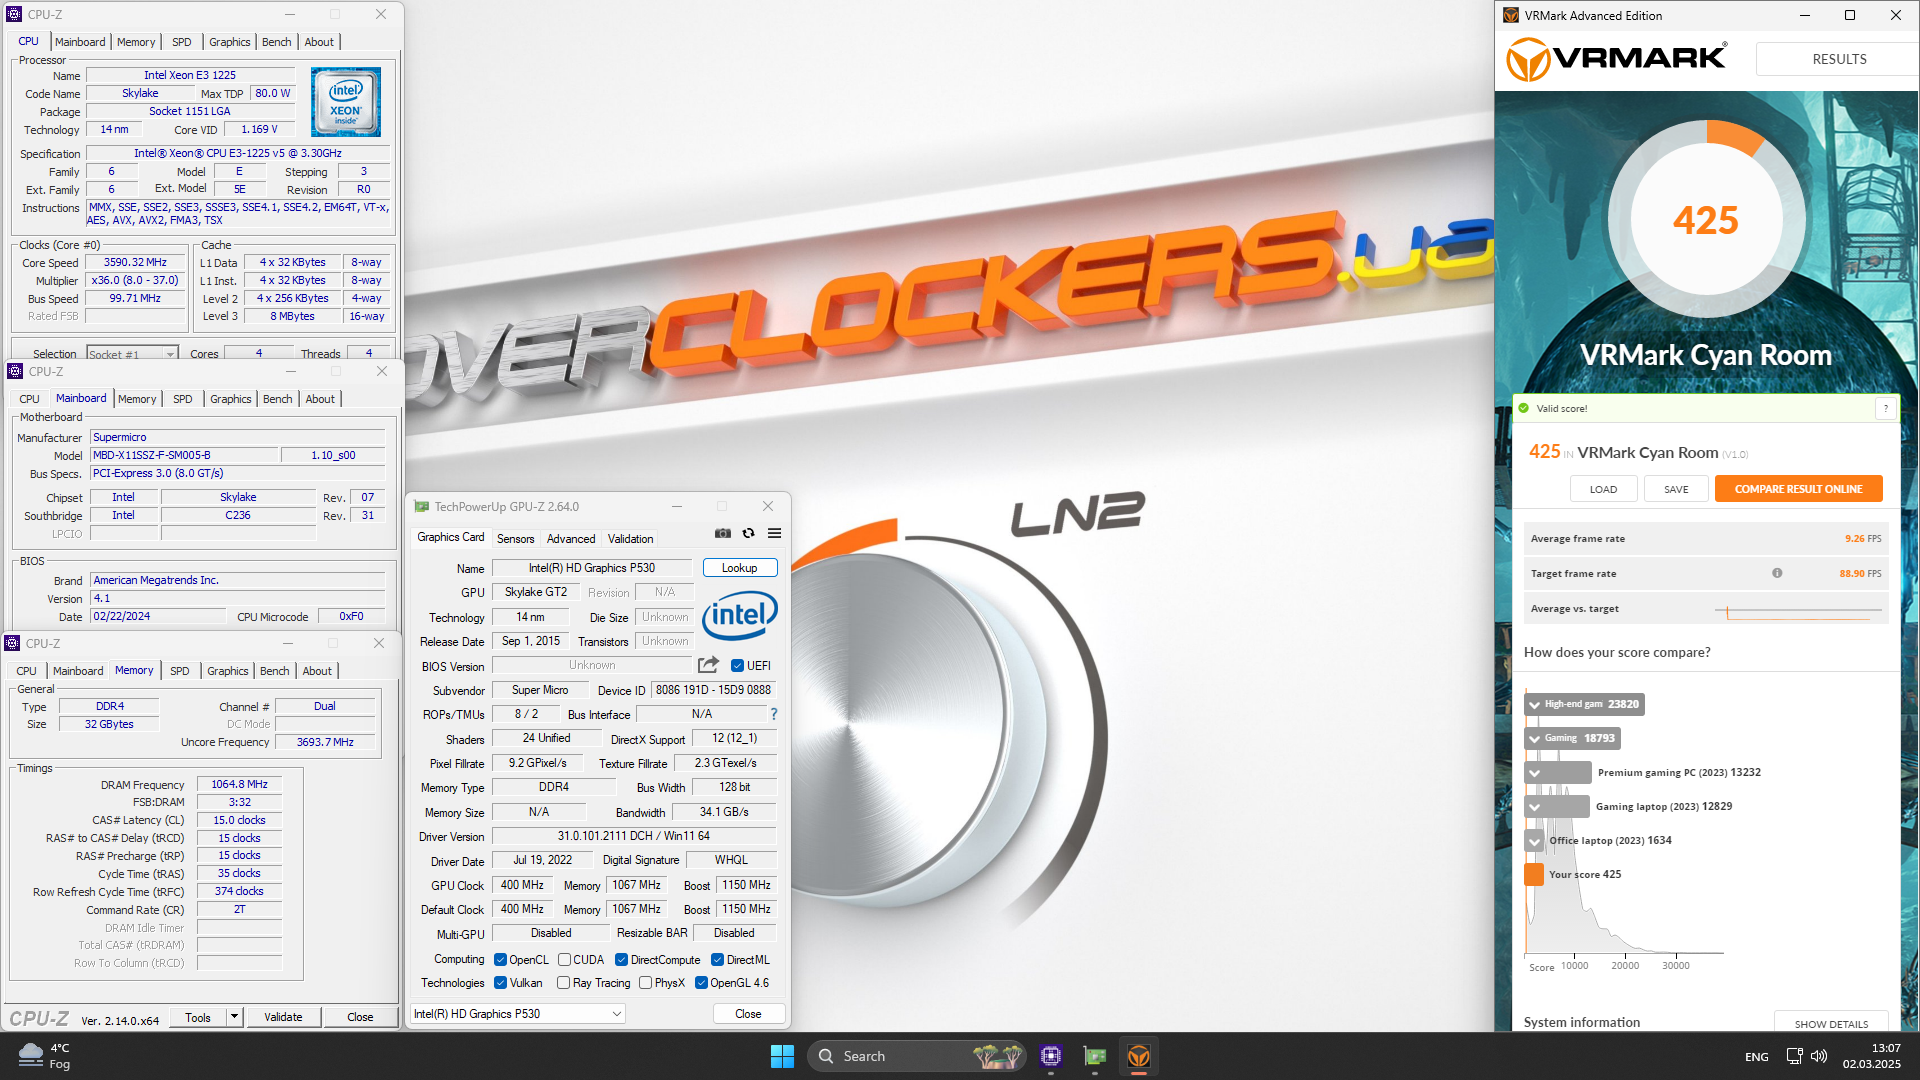Open CPU-Z from the taskbar
The width and height of the screenshot is (1920, 1080).
click(x=1050, y=1056)
